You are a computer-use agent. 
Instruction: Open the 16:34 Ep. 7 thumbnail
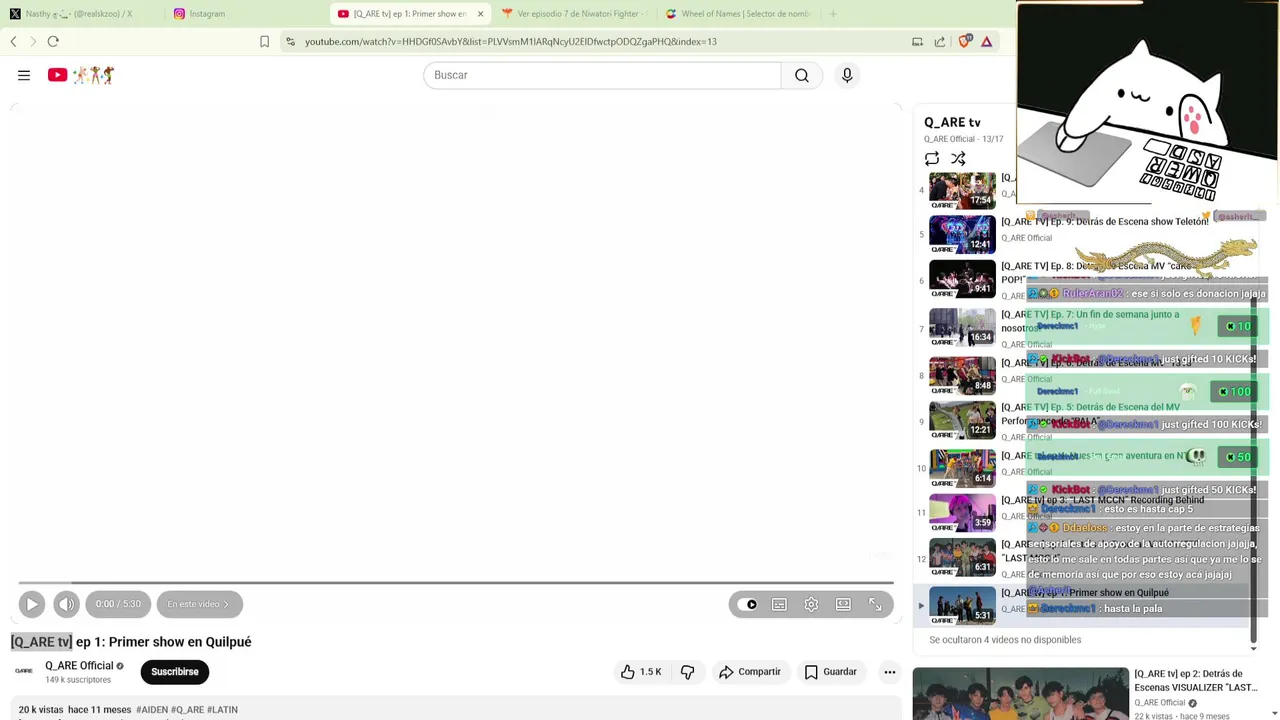point(962,327)
